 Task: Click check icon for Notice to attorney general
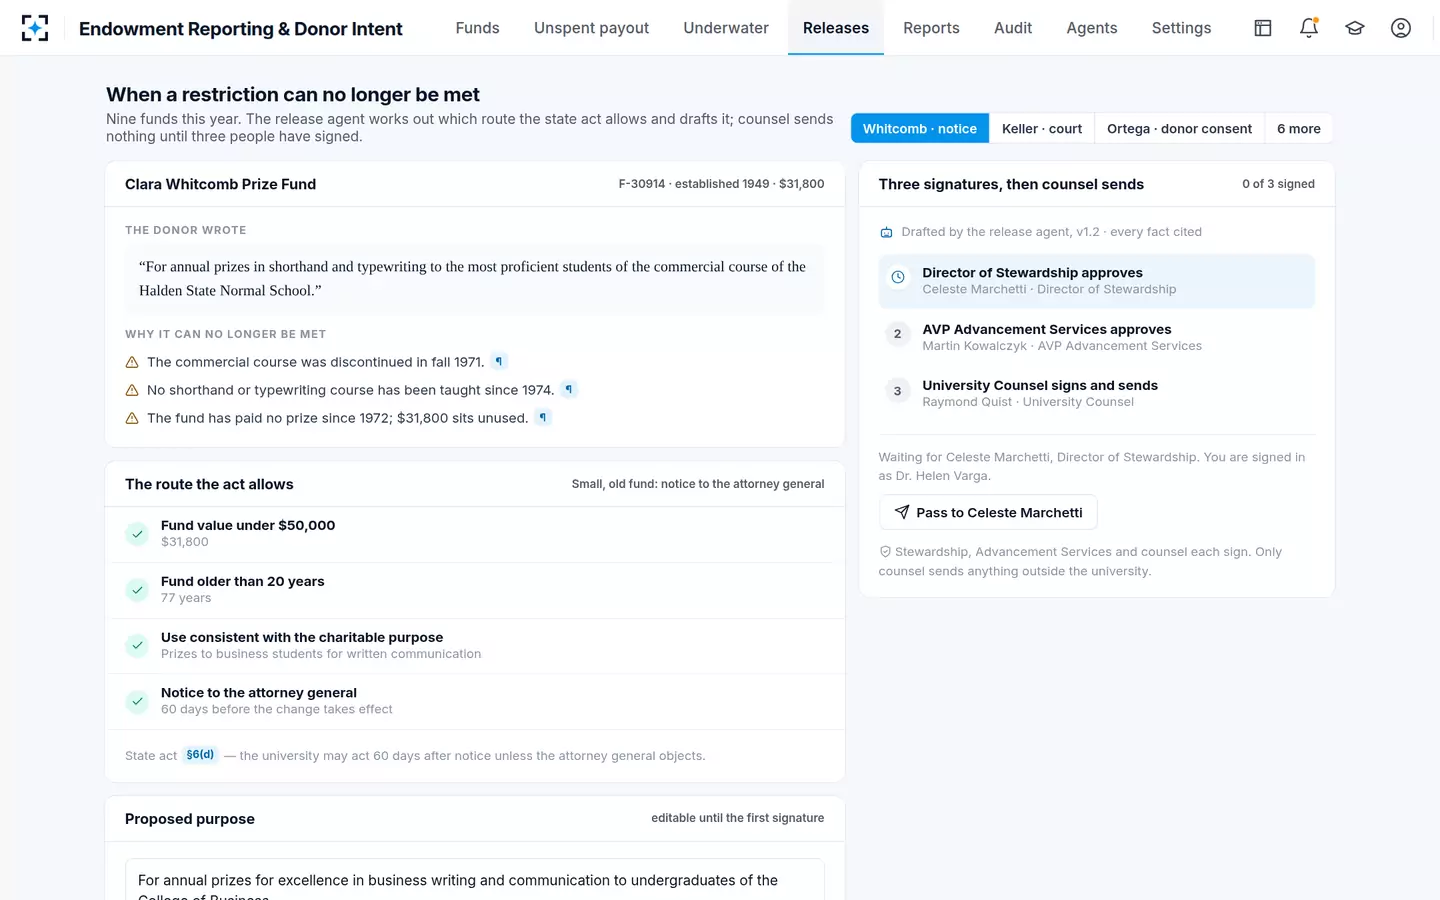pos(138,702)
